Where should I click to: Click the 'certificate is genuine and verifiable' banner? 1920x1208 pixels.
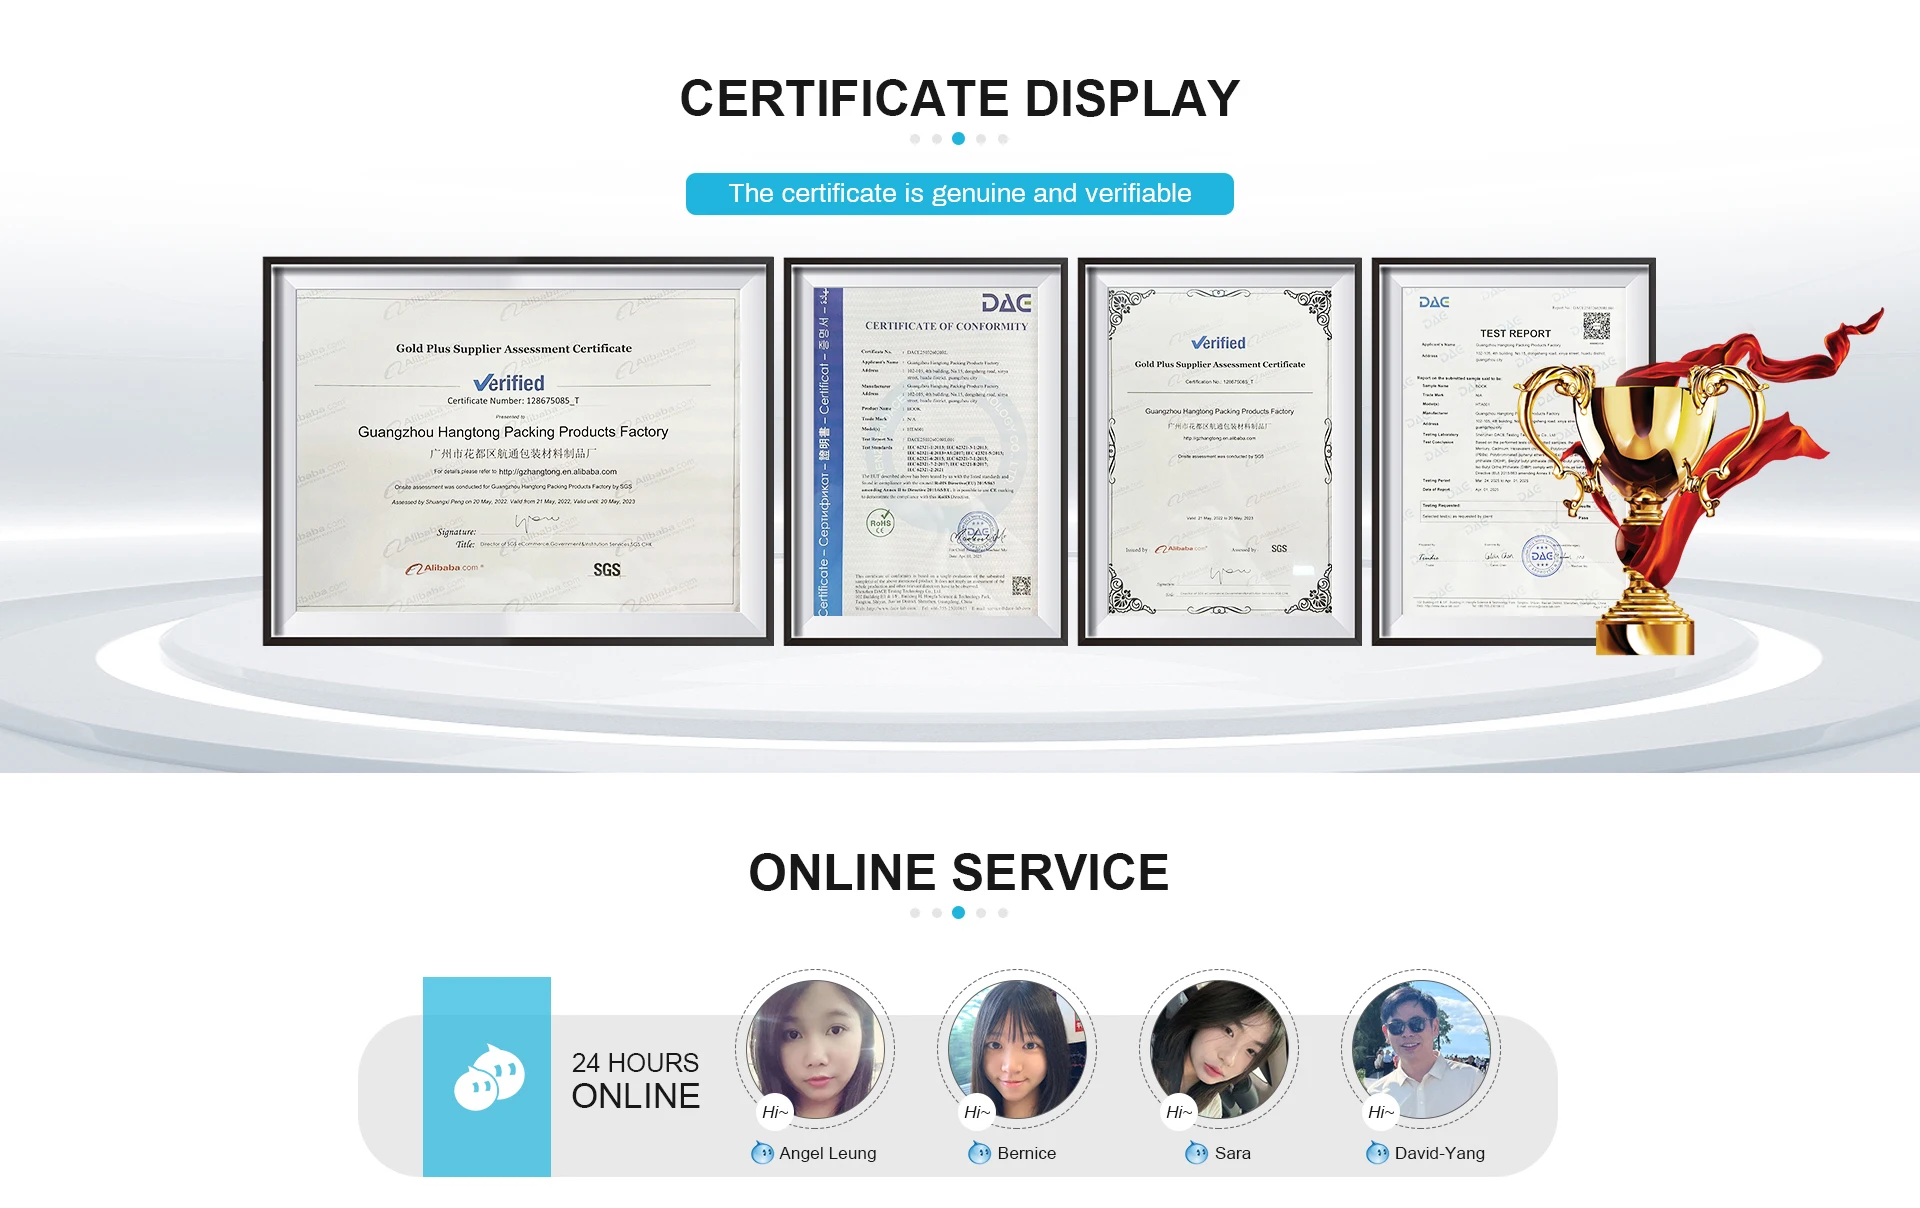(959, 194)
